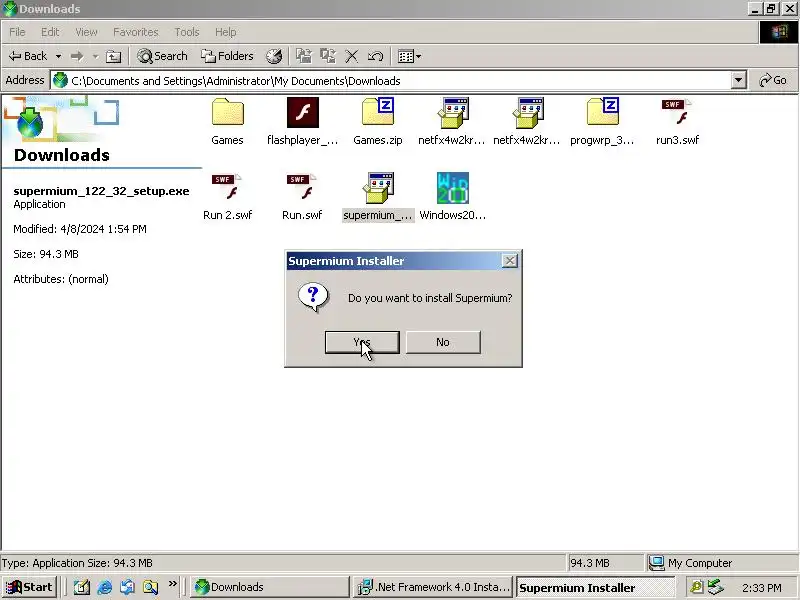Click the fourth quick launch icon
This screenshot has width=800, height=600.
(x=151, y=587)
